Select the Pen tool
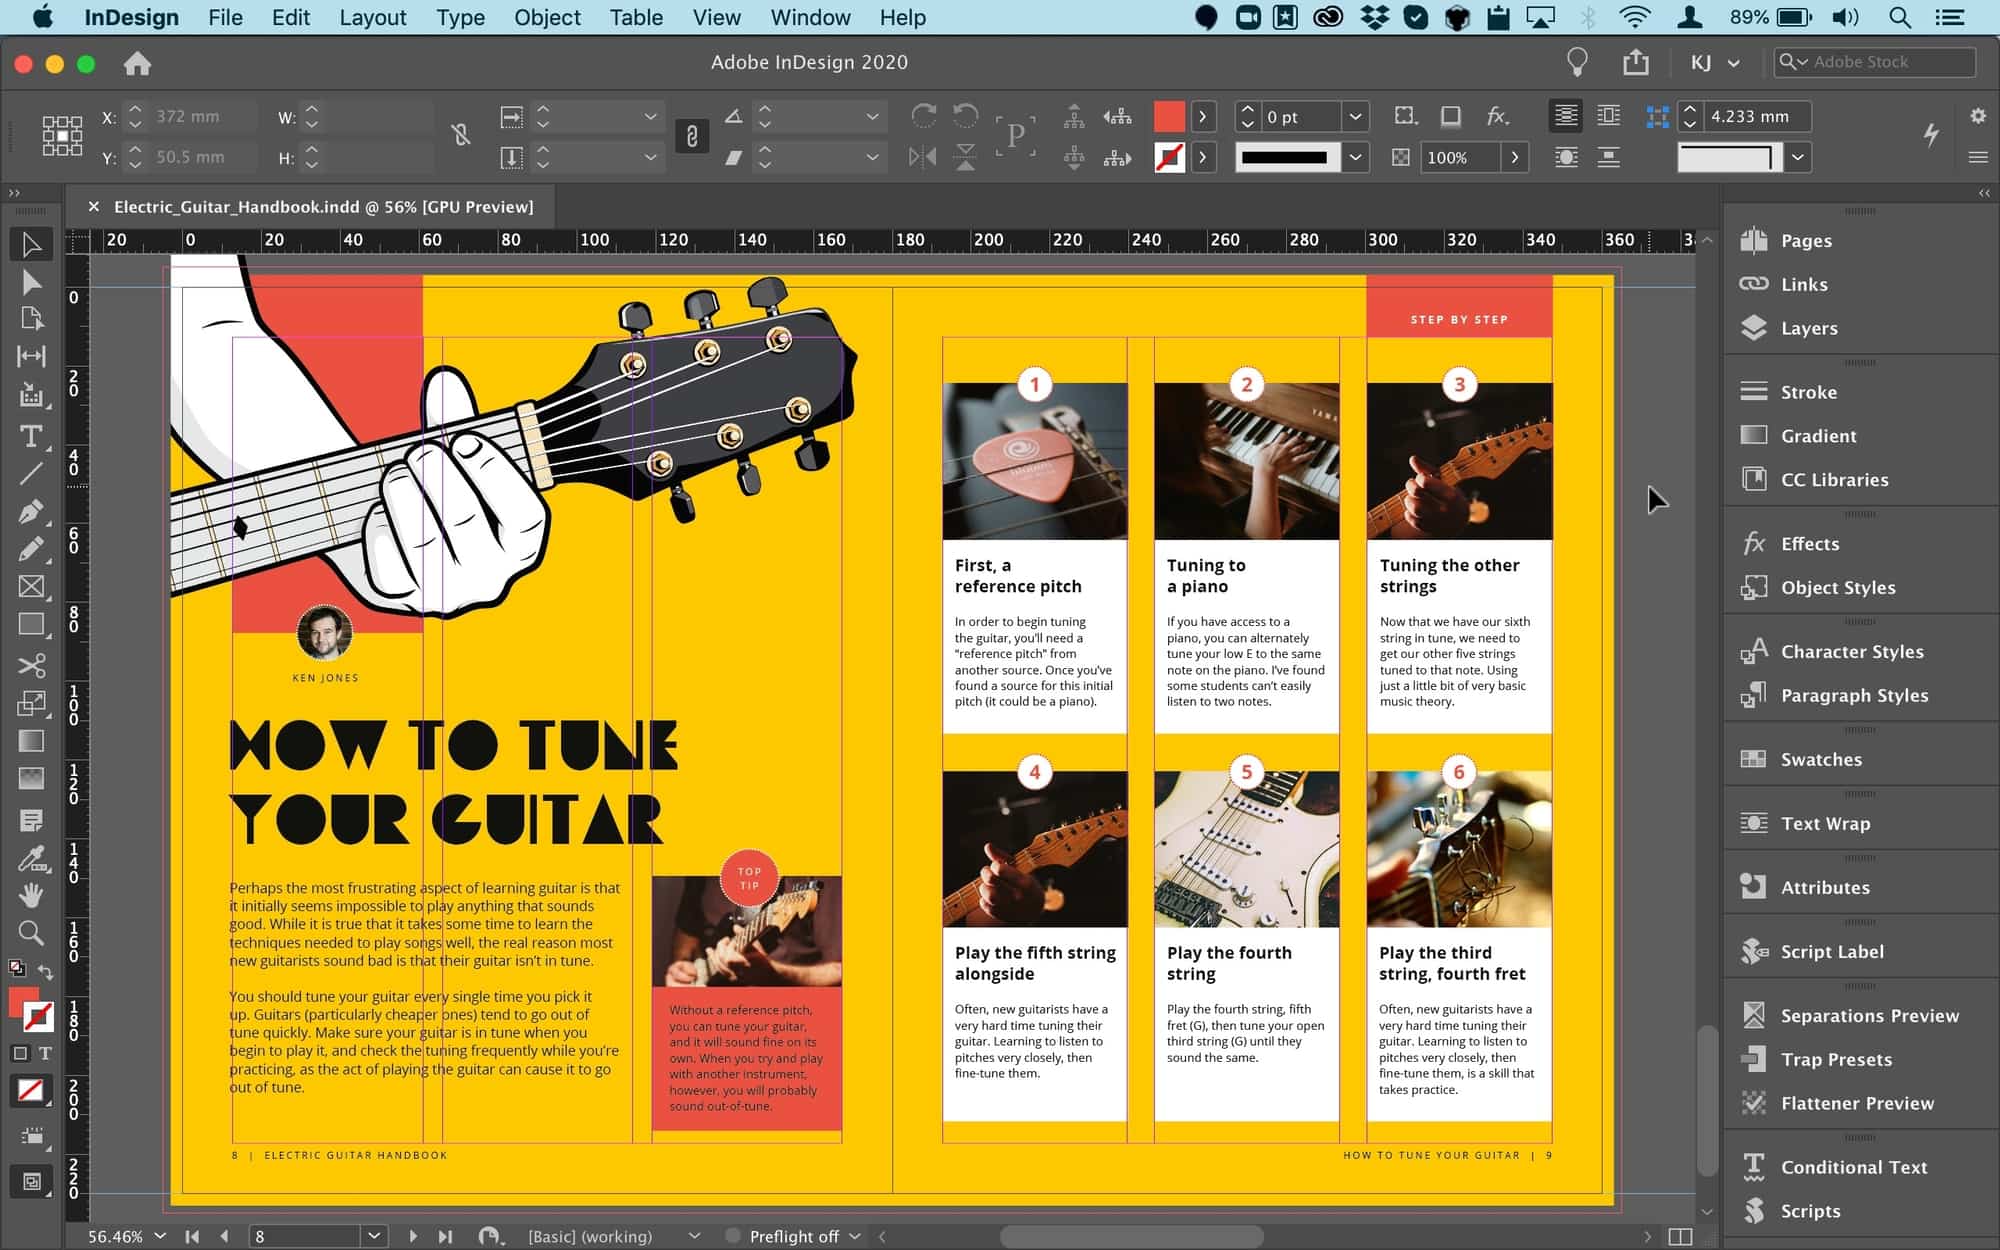The height and width of the screenshot is (1250, 2000). [31, 512]
